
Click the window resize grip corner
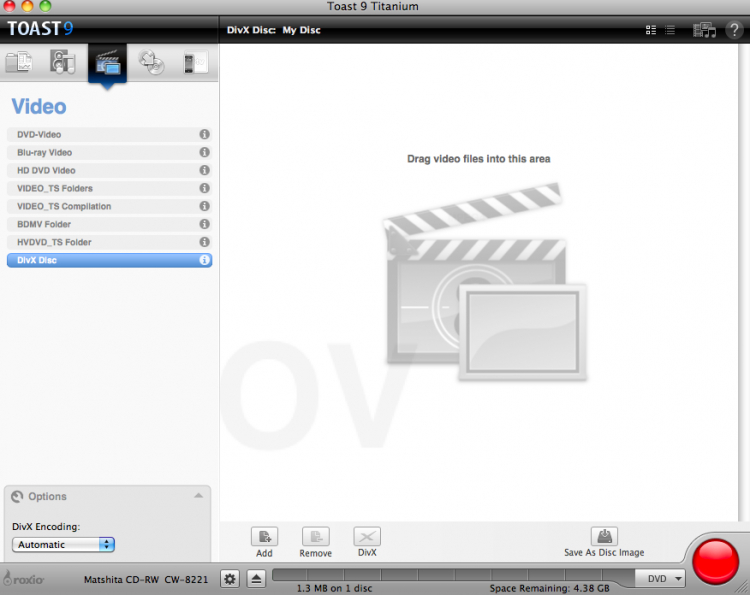(x=743, y=588)
